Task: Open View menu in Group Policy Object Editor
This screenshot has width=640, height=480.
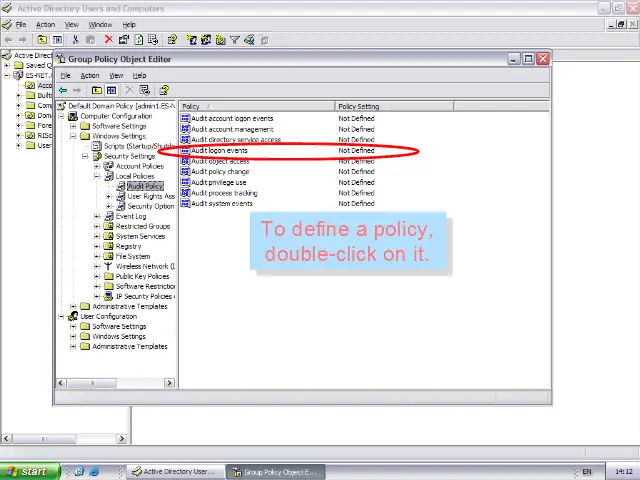Action: [116, 76]
